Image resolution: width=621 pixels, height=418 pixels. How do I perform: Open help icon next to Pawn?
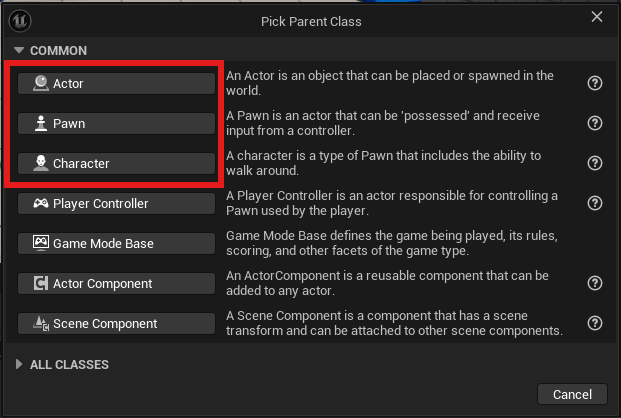point(594,123)
